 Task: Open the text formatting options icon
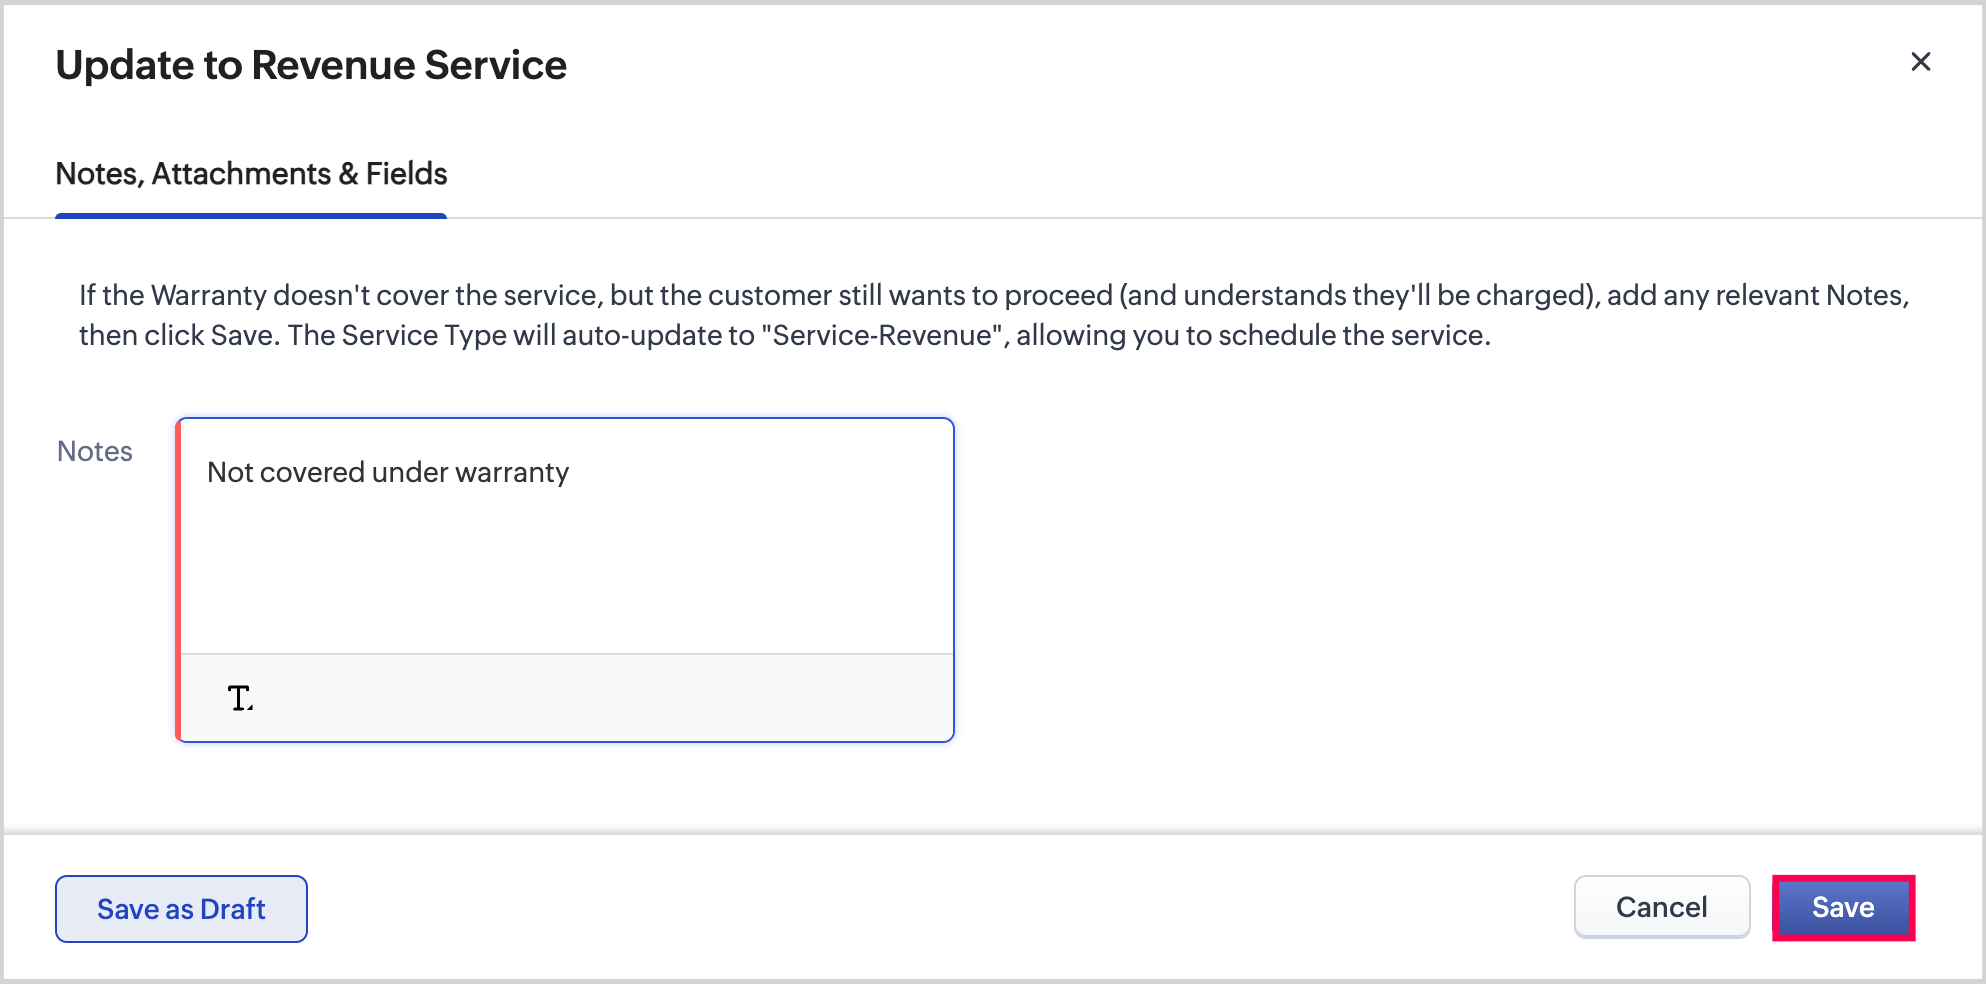coord(240,698)
